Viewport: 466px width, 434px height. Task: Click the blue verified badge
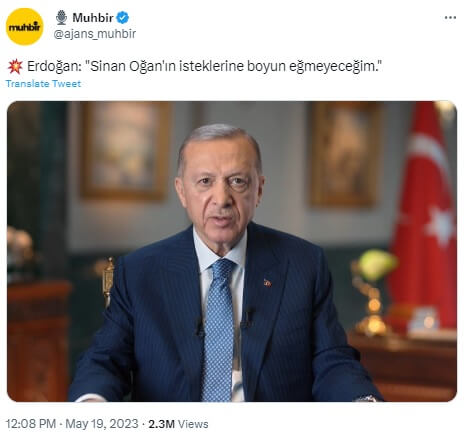tap(123, 18)
